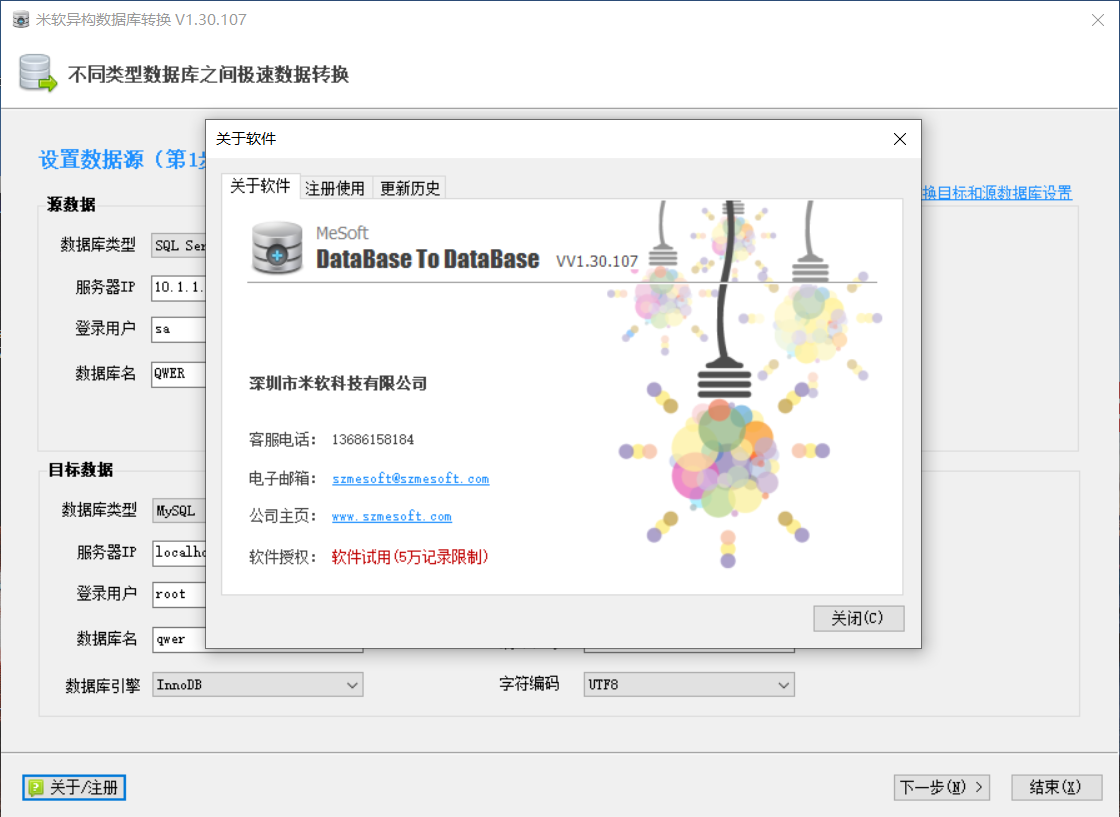Screen dimensions: 1120x817
Task: Expand the 数据库引擎 InnoDB dropdown
Action: 257,684
